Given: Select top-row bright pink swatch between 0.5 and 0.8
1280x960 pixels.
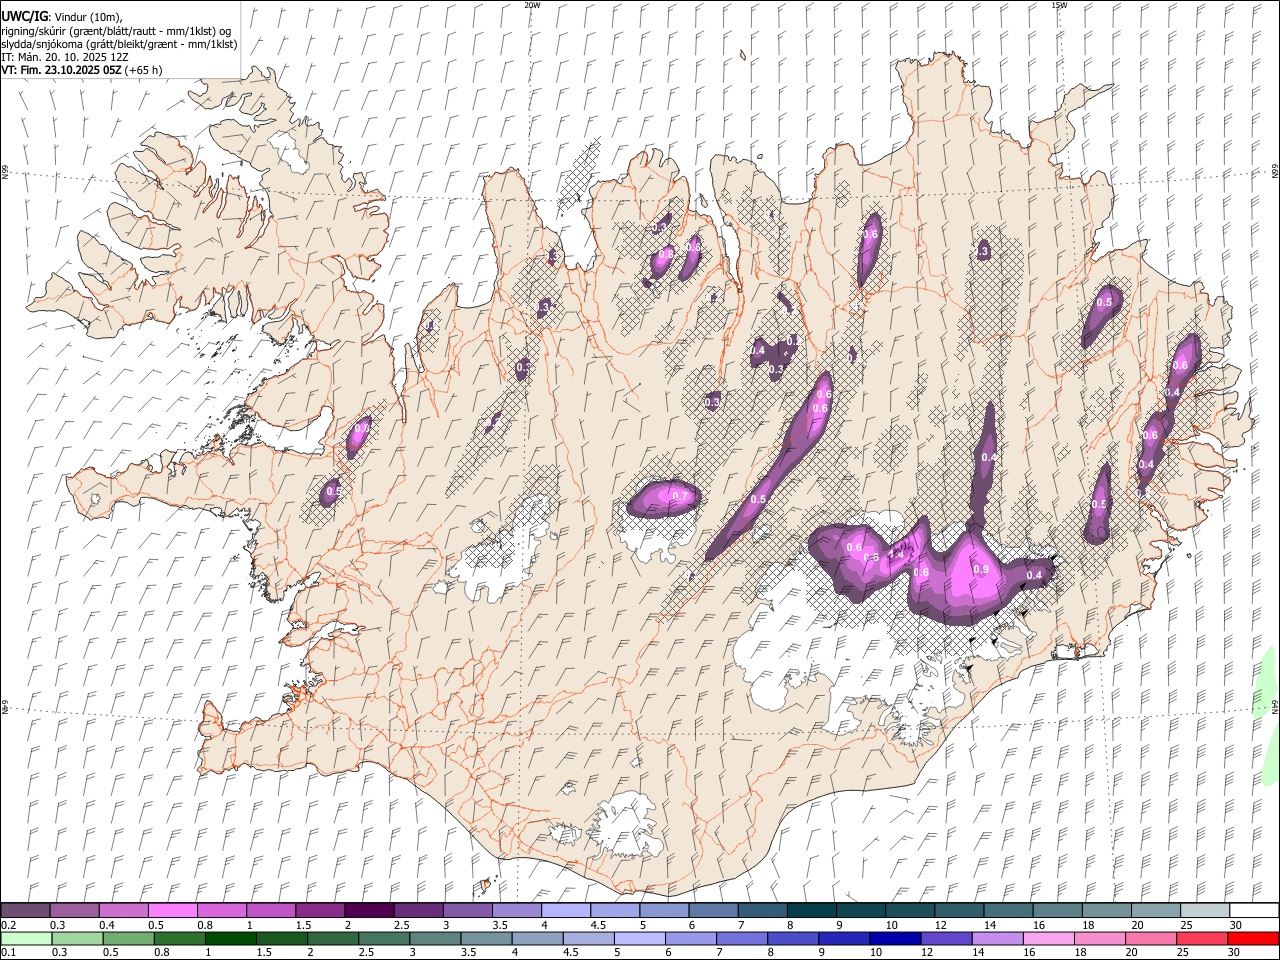Looking at the screenshot, I should coord(172,910).
